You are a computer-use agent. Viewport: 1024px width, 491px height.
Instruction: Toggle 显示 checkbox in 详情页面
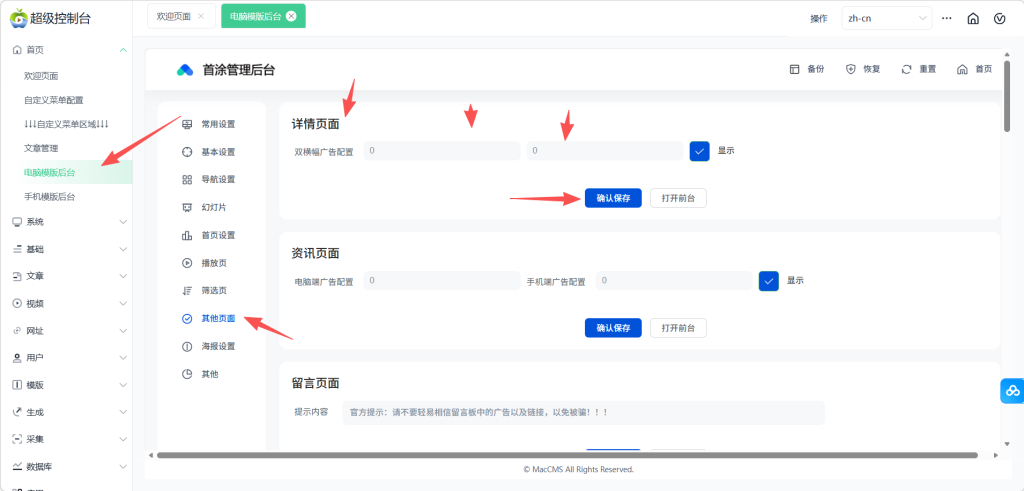point(699,151)
